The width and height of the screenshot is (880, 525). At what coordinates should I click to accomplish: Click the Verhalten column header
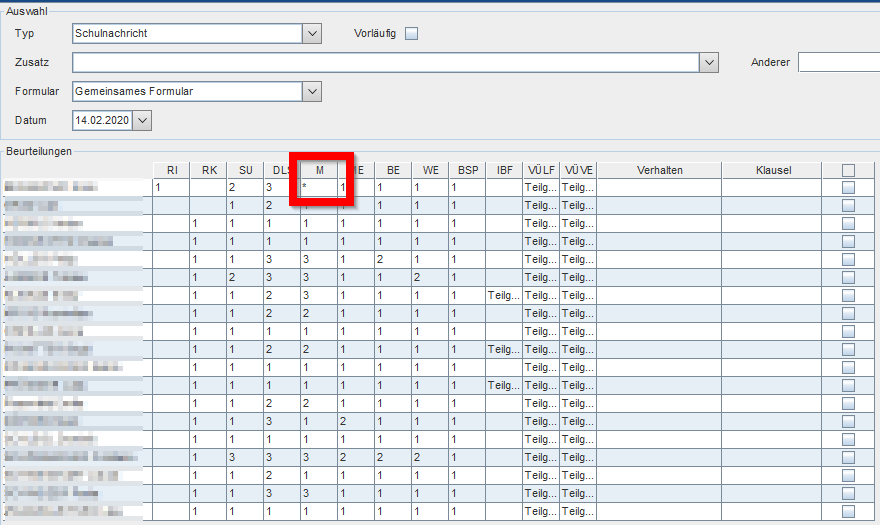pyautogui.click(x=659, y=170)
